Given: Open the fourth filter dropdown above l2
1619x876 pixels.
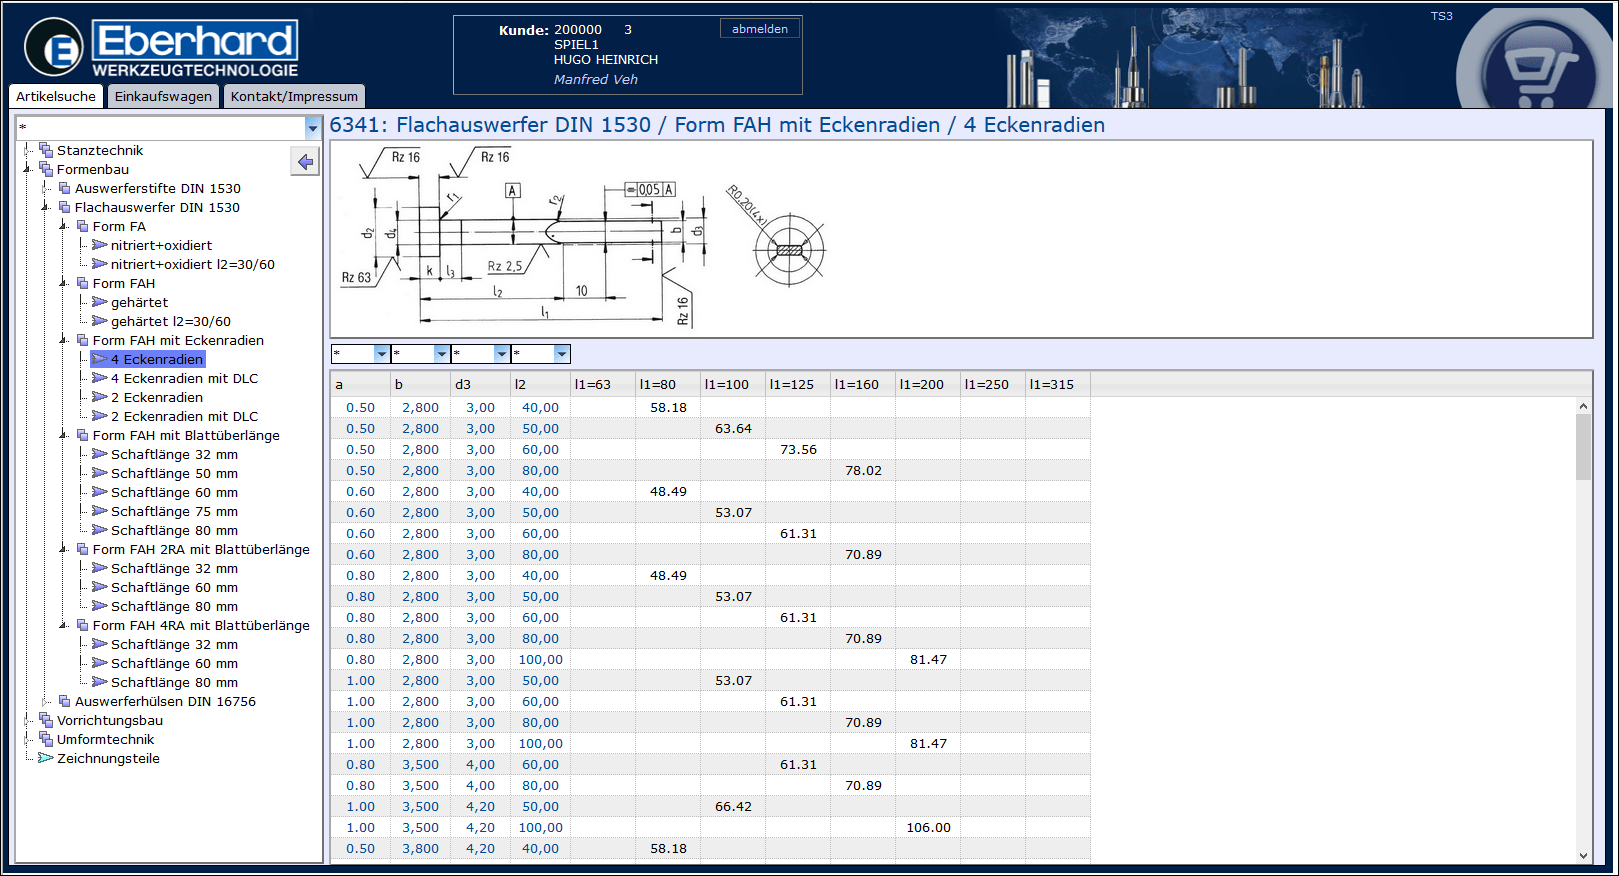Looking at the screenshot, I should (561, 354).
